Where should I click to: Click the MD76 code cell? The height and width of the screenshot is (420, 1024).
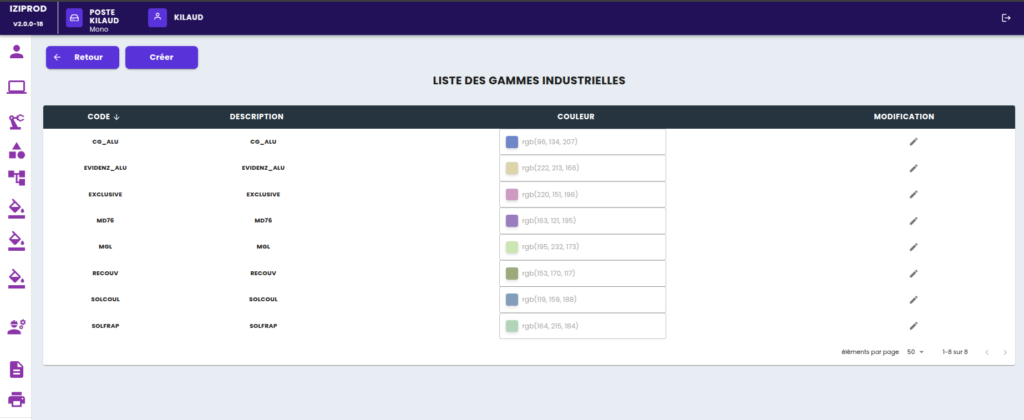click(105, 221)
